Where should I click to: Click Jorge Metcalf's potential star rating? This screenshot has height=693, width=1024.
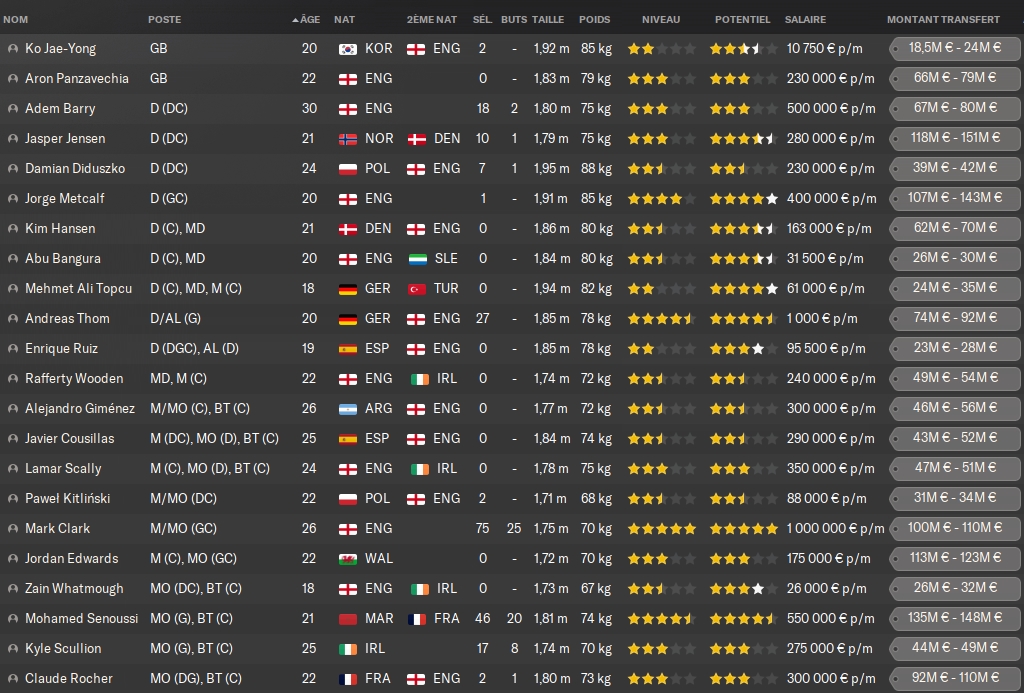pos(743,199)
